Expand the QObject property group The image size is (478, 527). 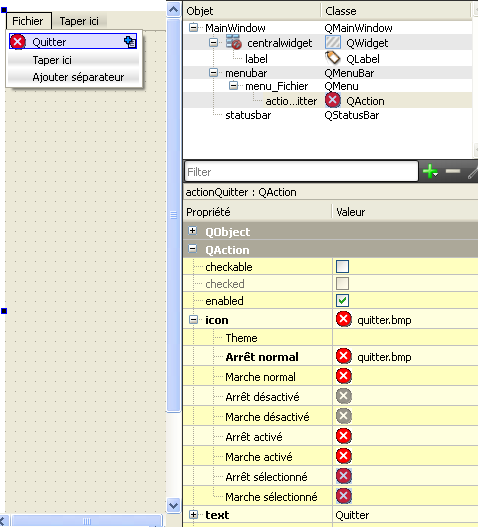pos(193,231)
